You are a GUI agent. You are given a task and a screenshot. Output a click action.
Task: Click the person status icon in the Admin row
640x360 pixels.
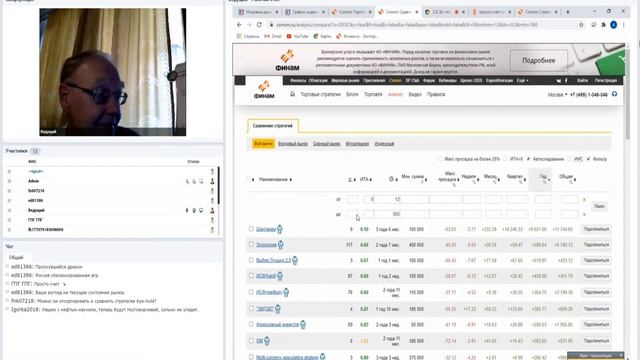point(212,181)
